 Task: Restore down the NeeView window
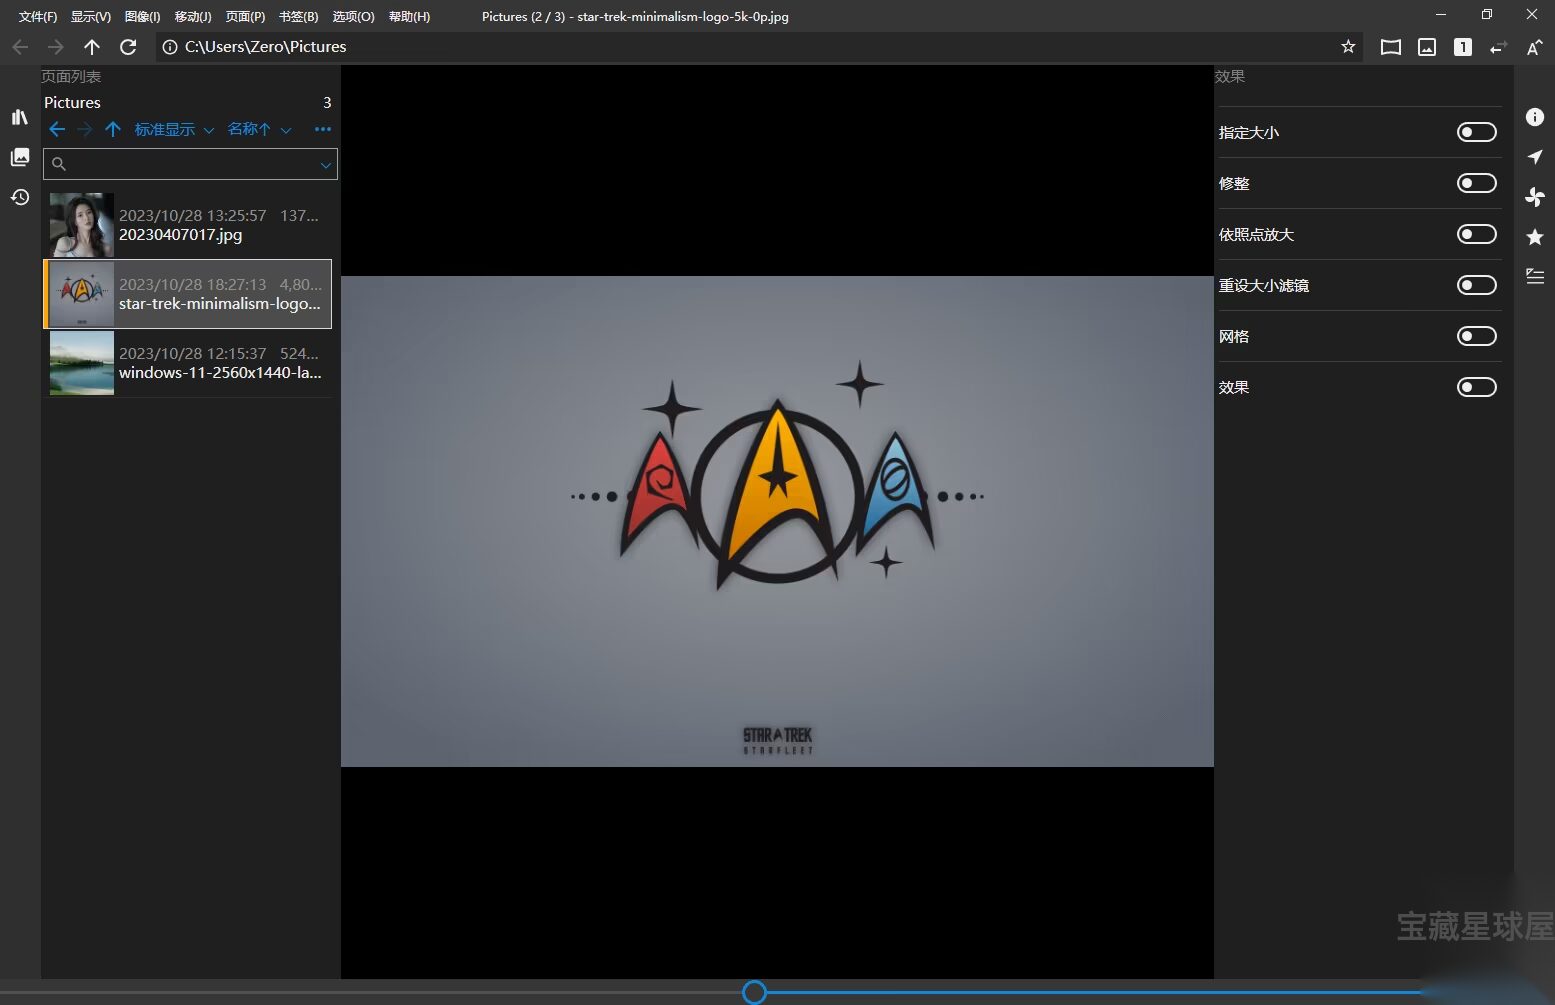coord(1487,15)
